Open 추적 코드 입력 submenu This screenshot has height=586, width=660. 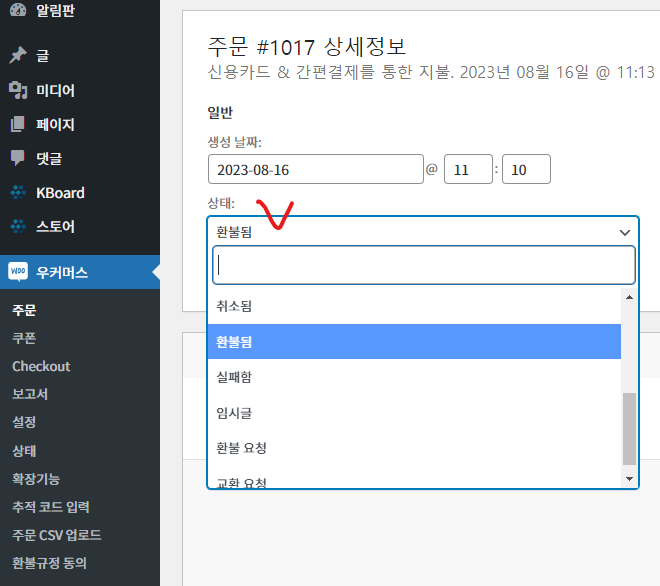(51, 506)
